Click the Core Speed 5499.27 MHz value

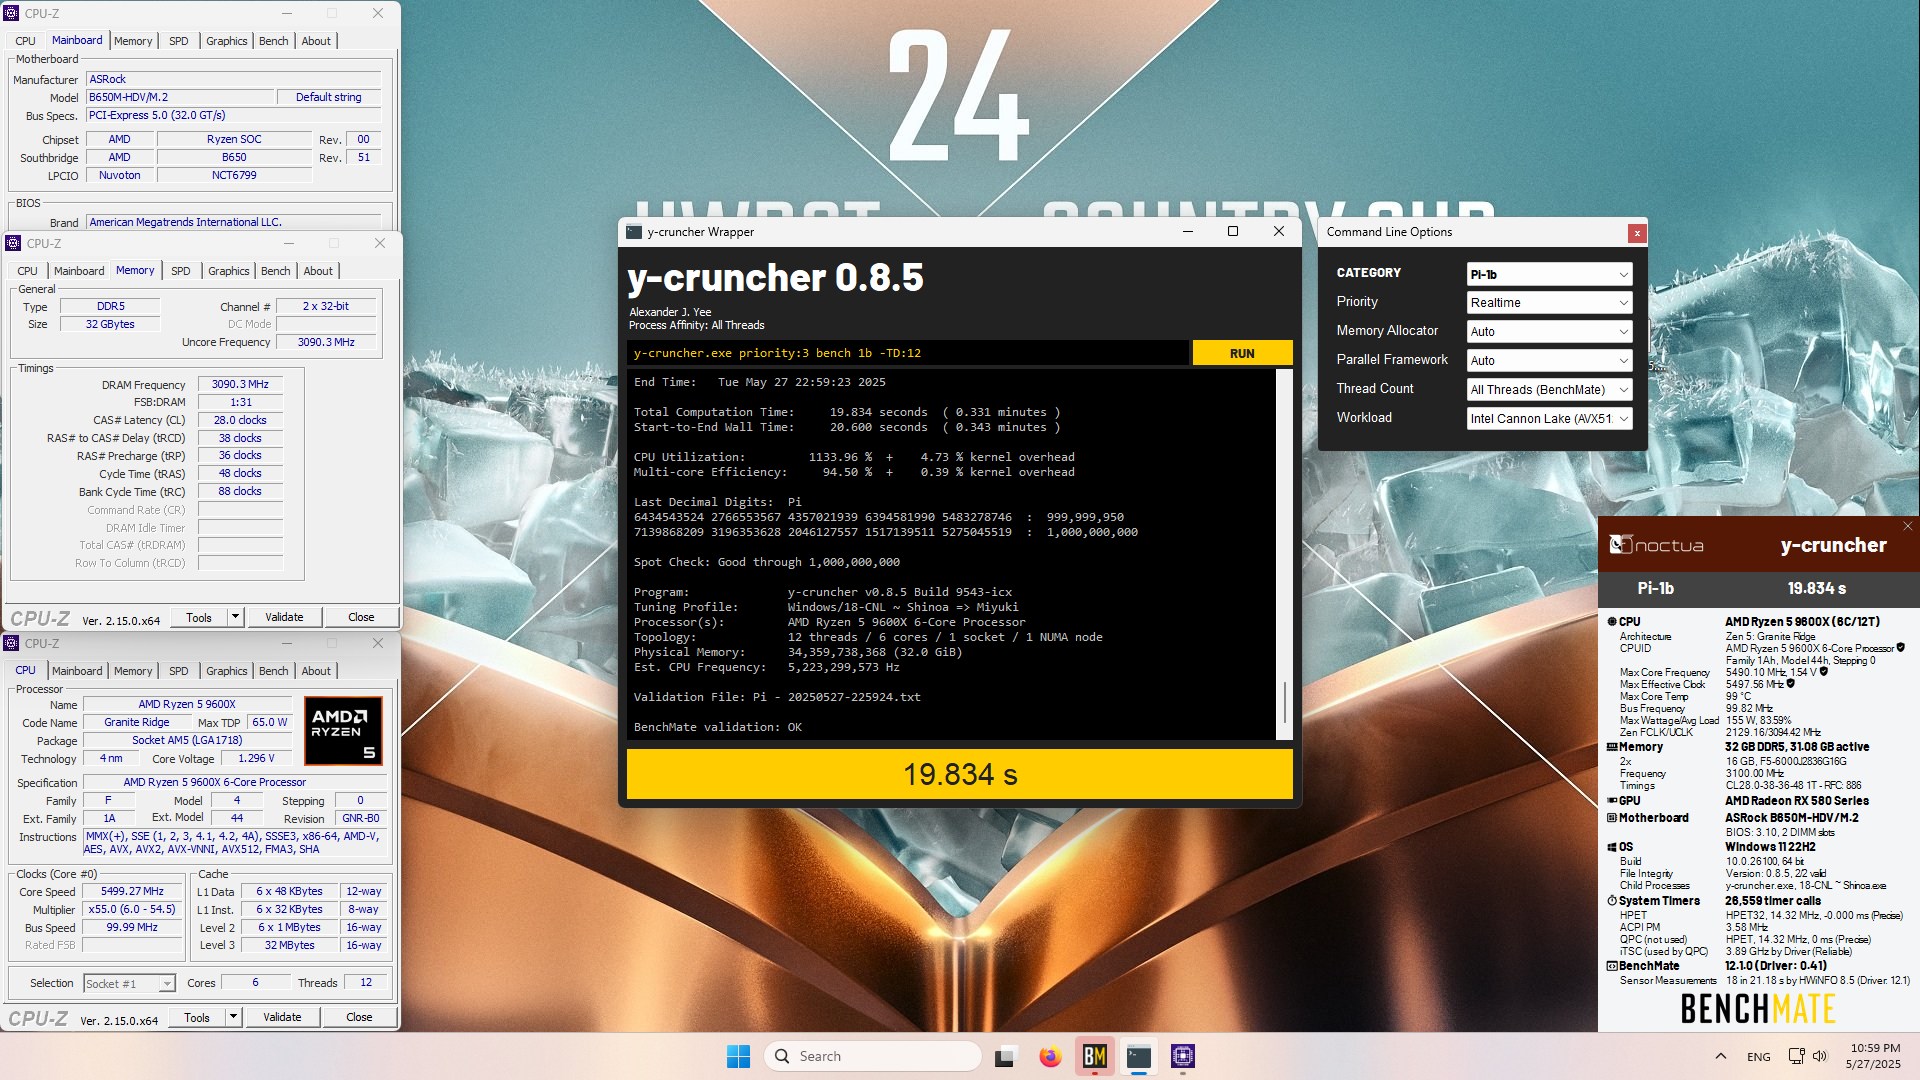(133, 891)
